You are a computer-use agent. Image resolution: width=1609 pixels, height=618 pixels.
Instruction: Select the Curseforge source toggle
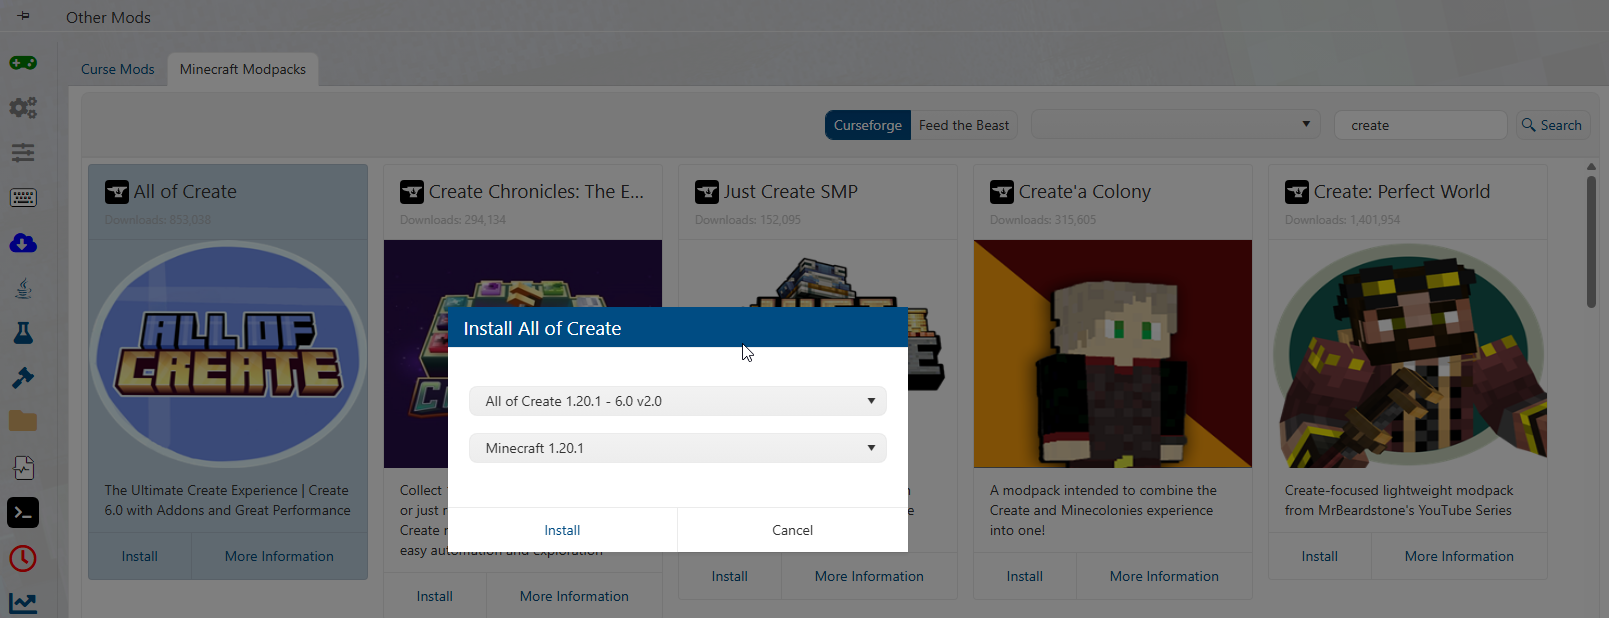coord(867,125)
